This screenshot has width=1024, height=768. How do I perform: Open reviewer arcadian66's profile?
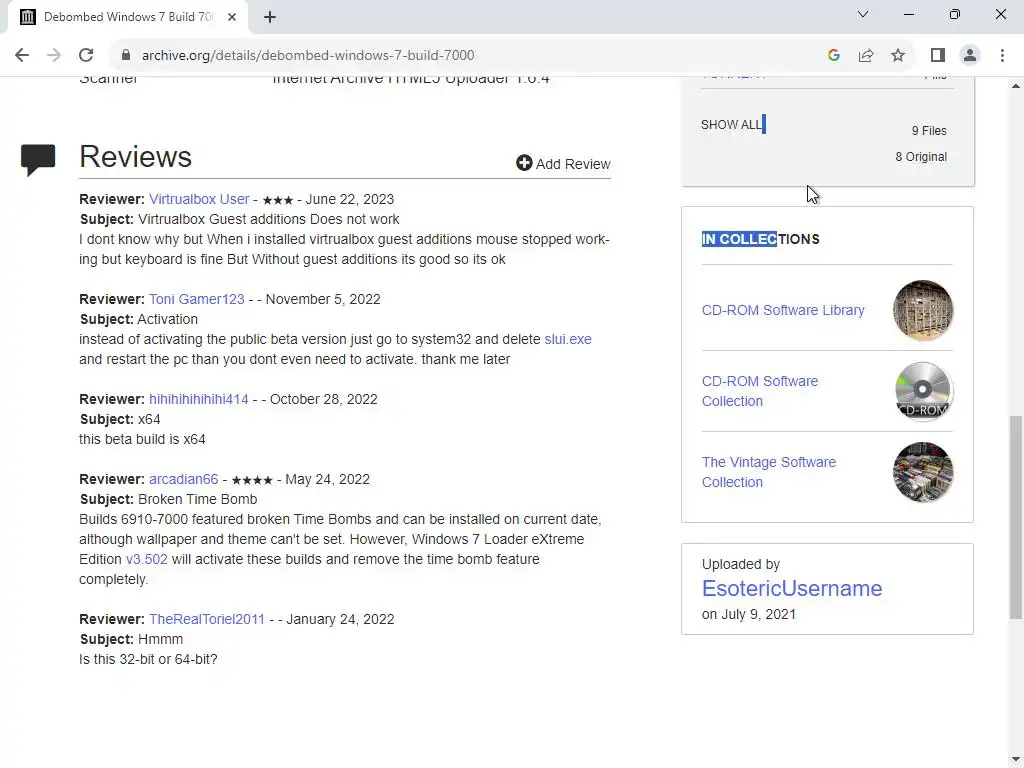click(x=184, y=479)
